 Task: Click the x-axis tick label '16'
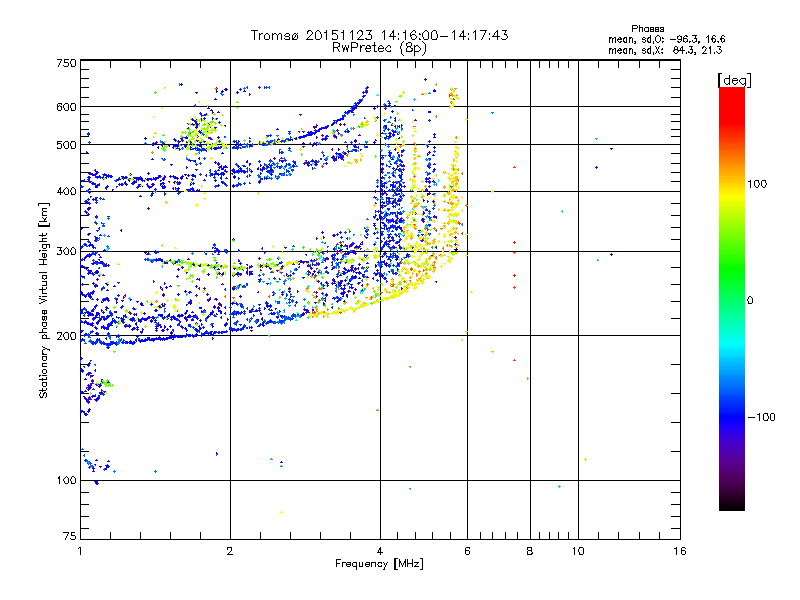point(680,551)
